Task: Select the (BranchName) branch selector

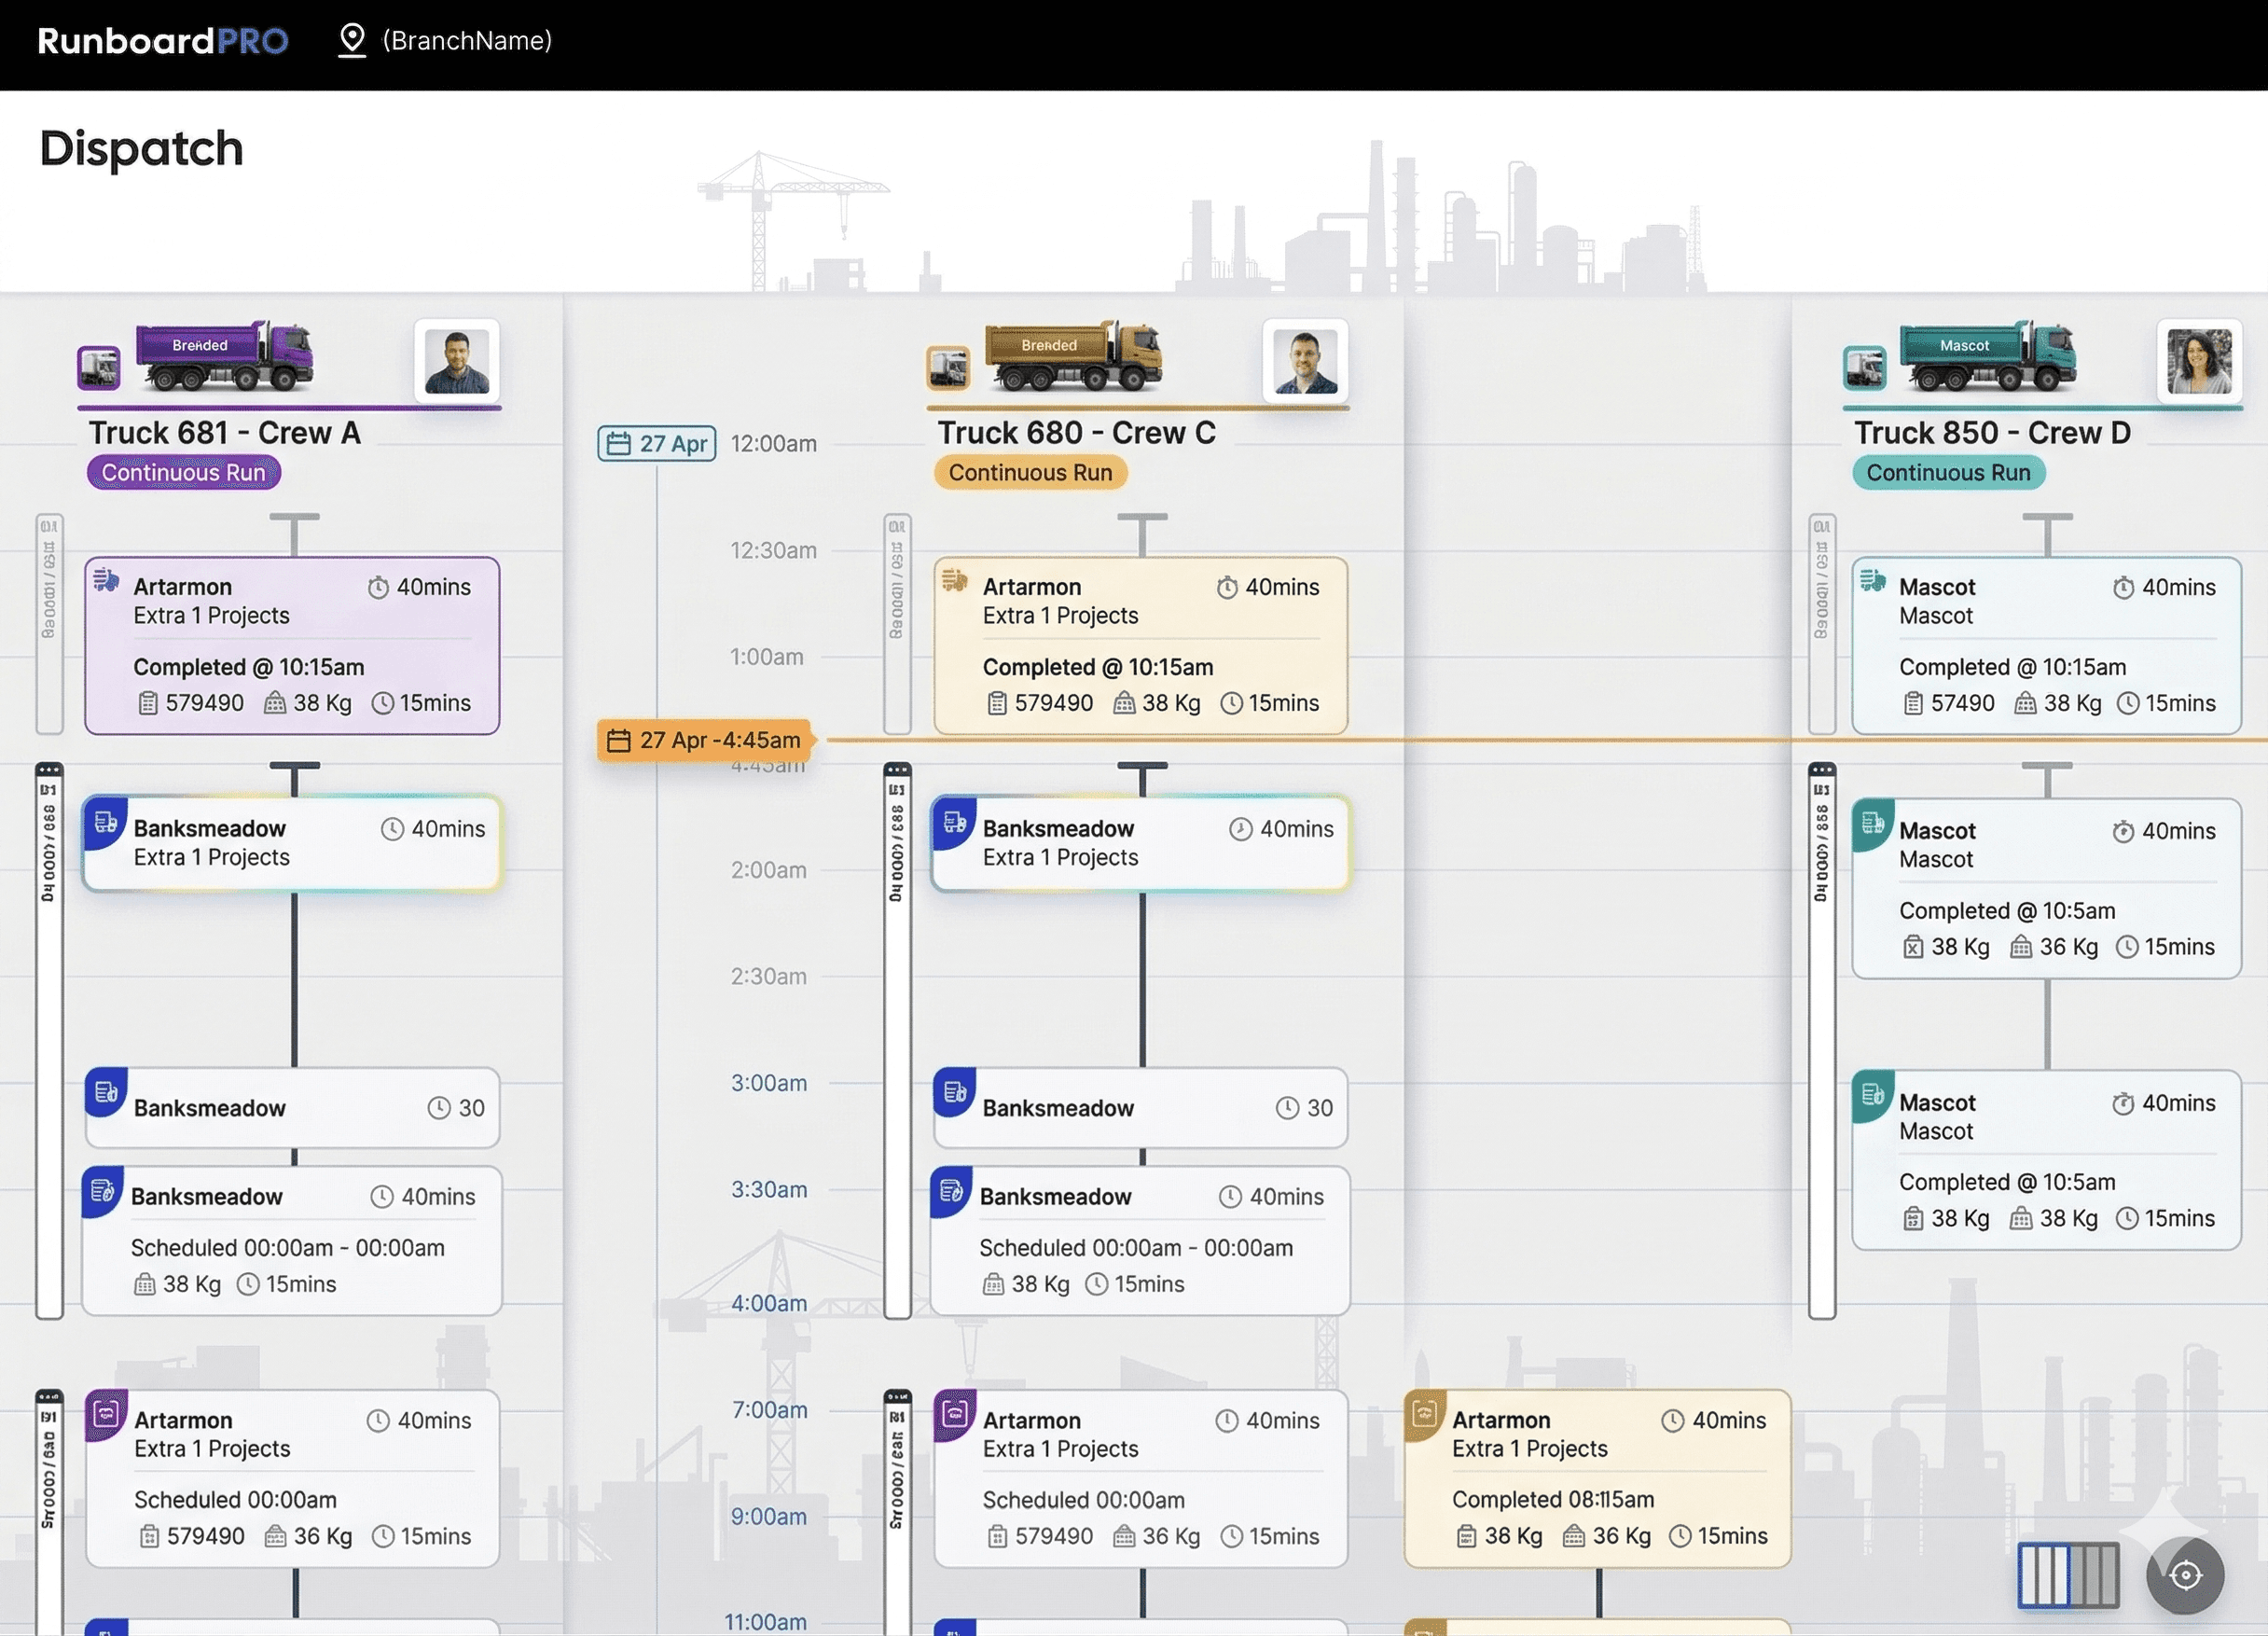Action: tap(467, 40)
